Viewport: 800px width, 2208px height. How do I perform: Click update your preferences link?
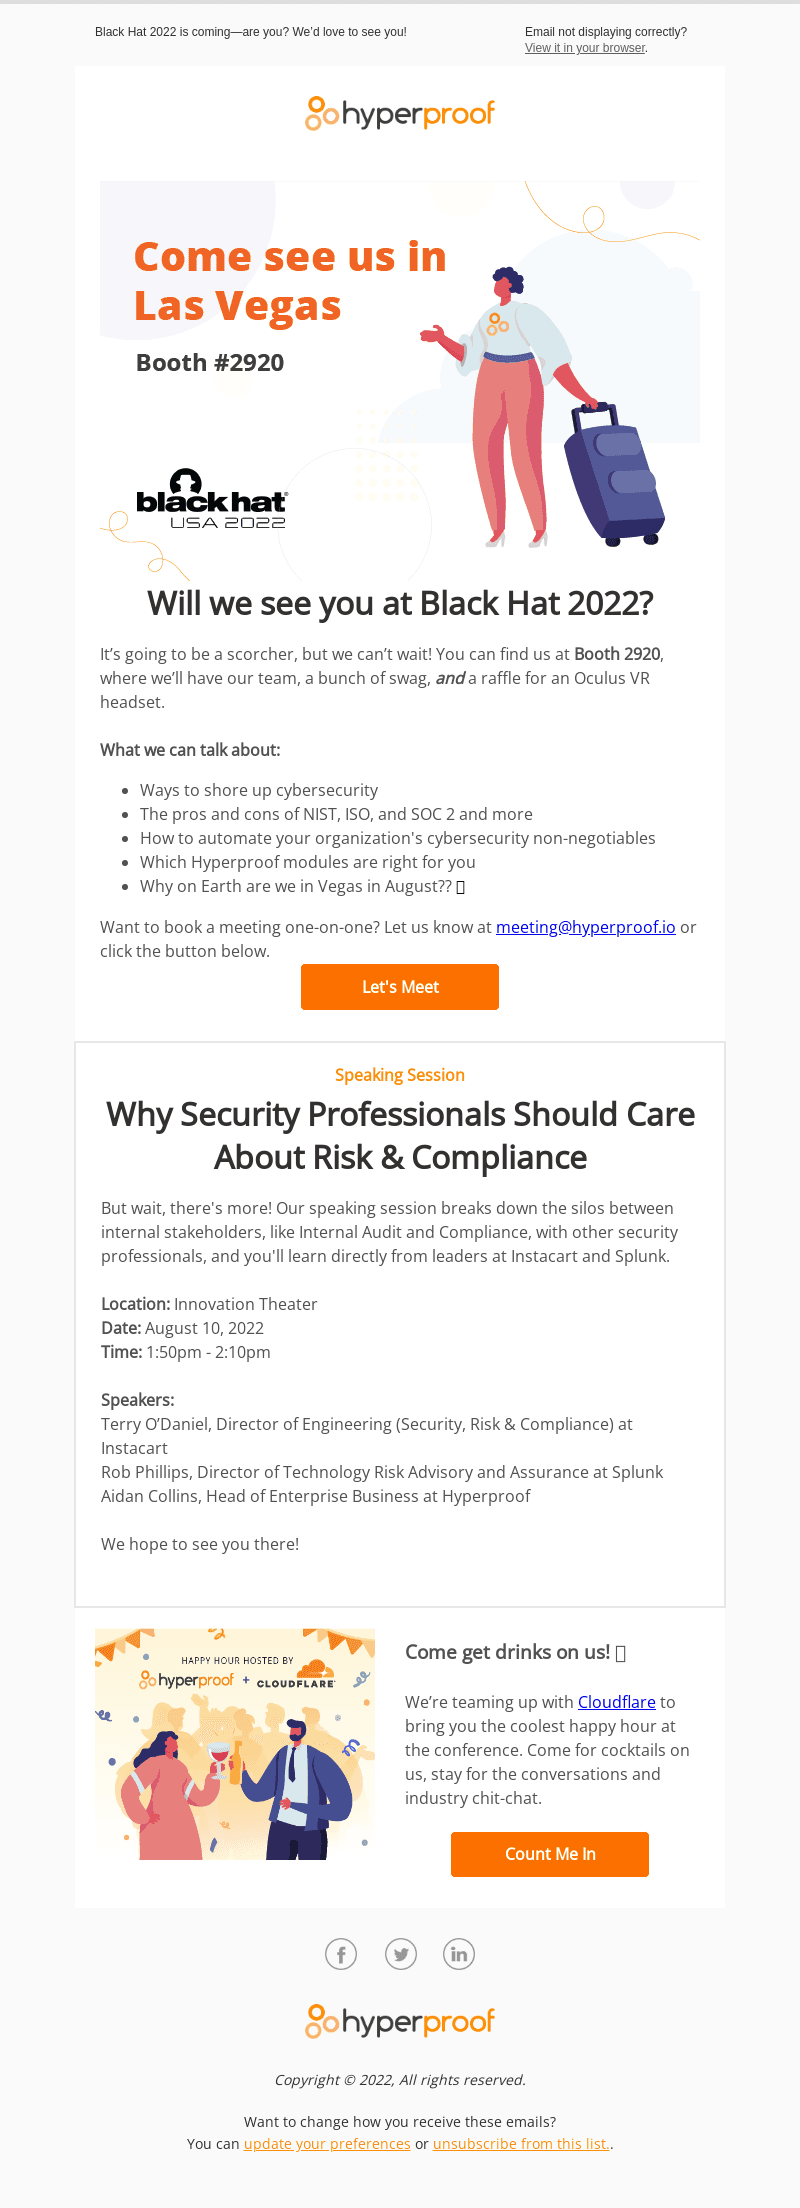327,2144
